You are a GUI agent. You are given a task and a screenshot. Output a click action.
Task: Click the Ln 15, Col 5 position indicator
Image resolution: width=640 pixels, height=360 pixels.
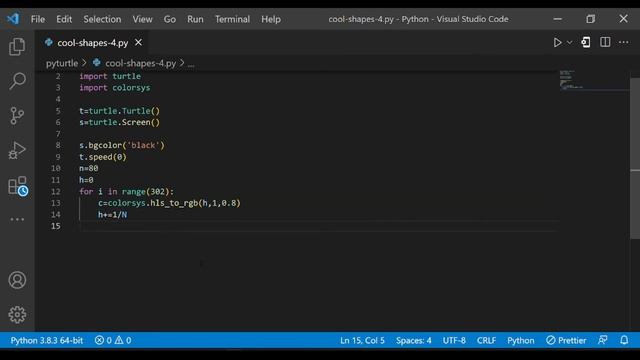[362, 340]
